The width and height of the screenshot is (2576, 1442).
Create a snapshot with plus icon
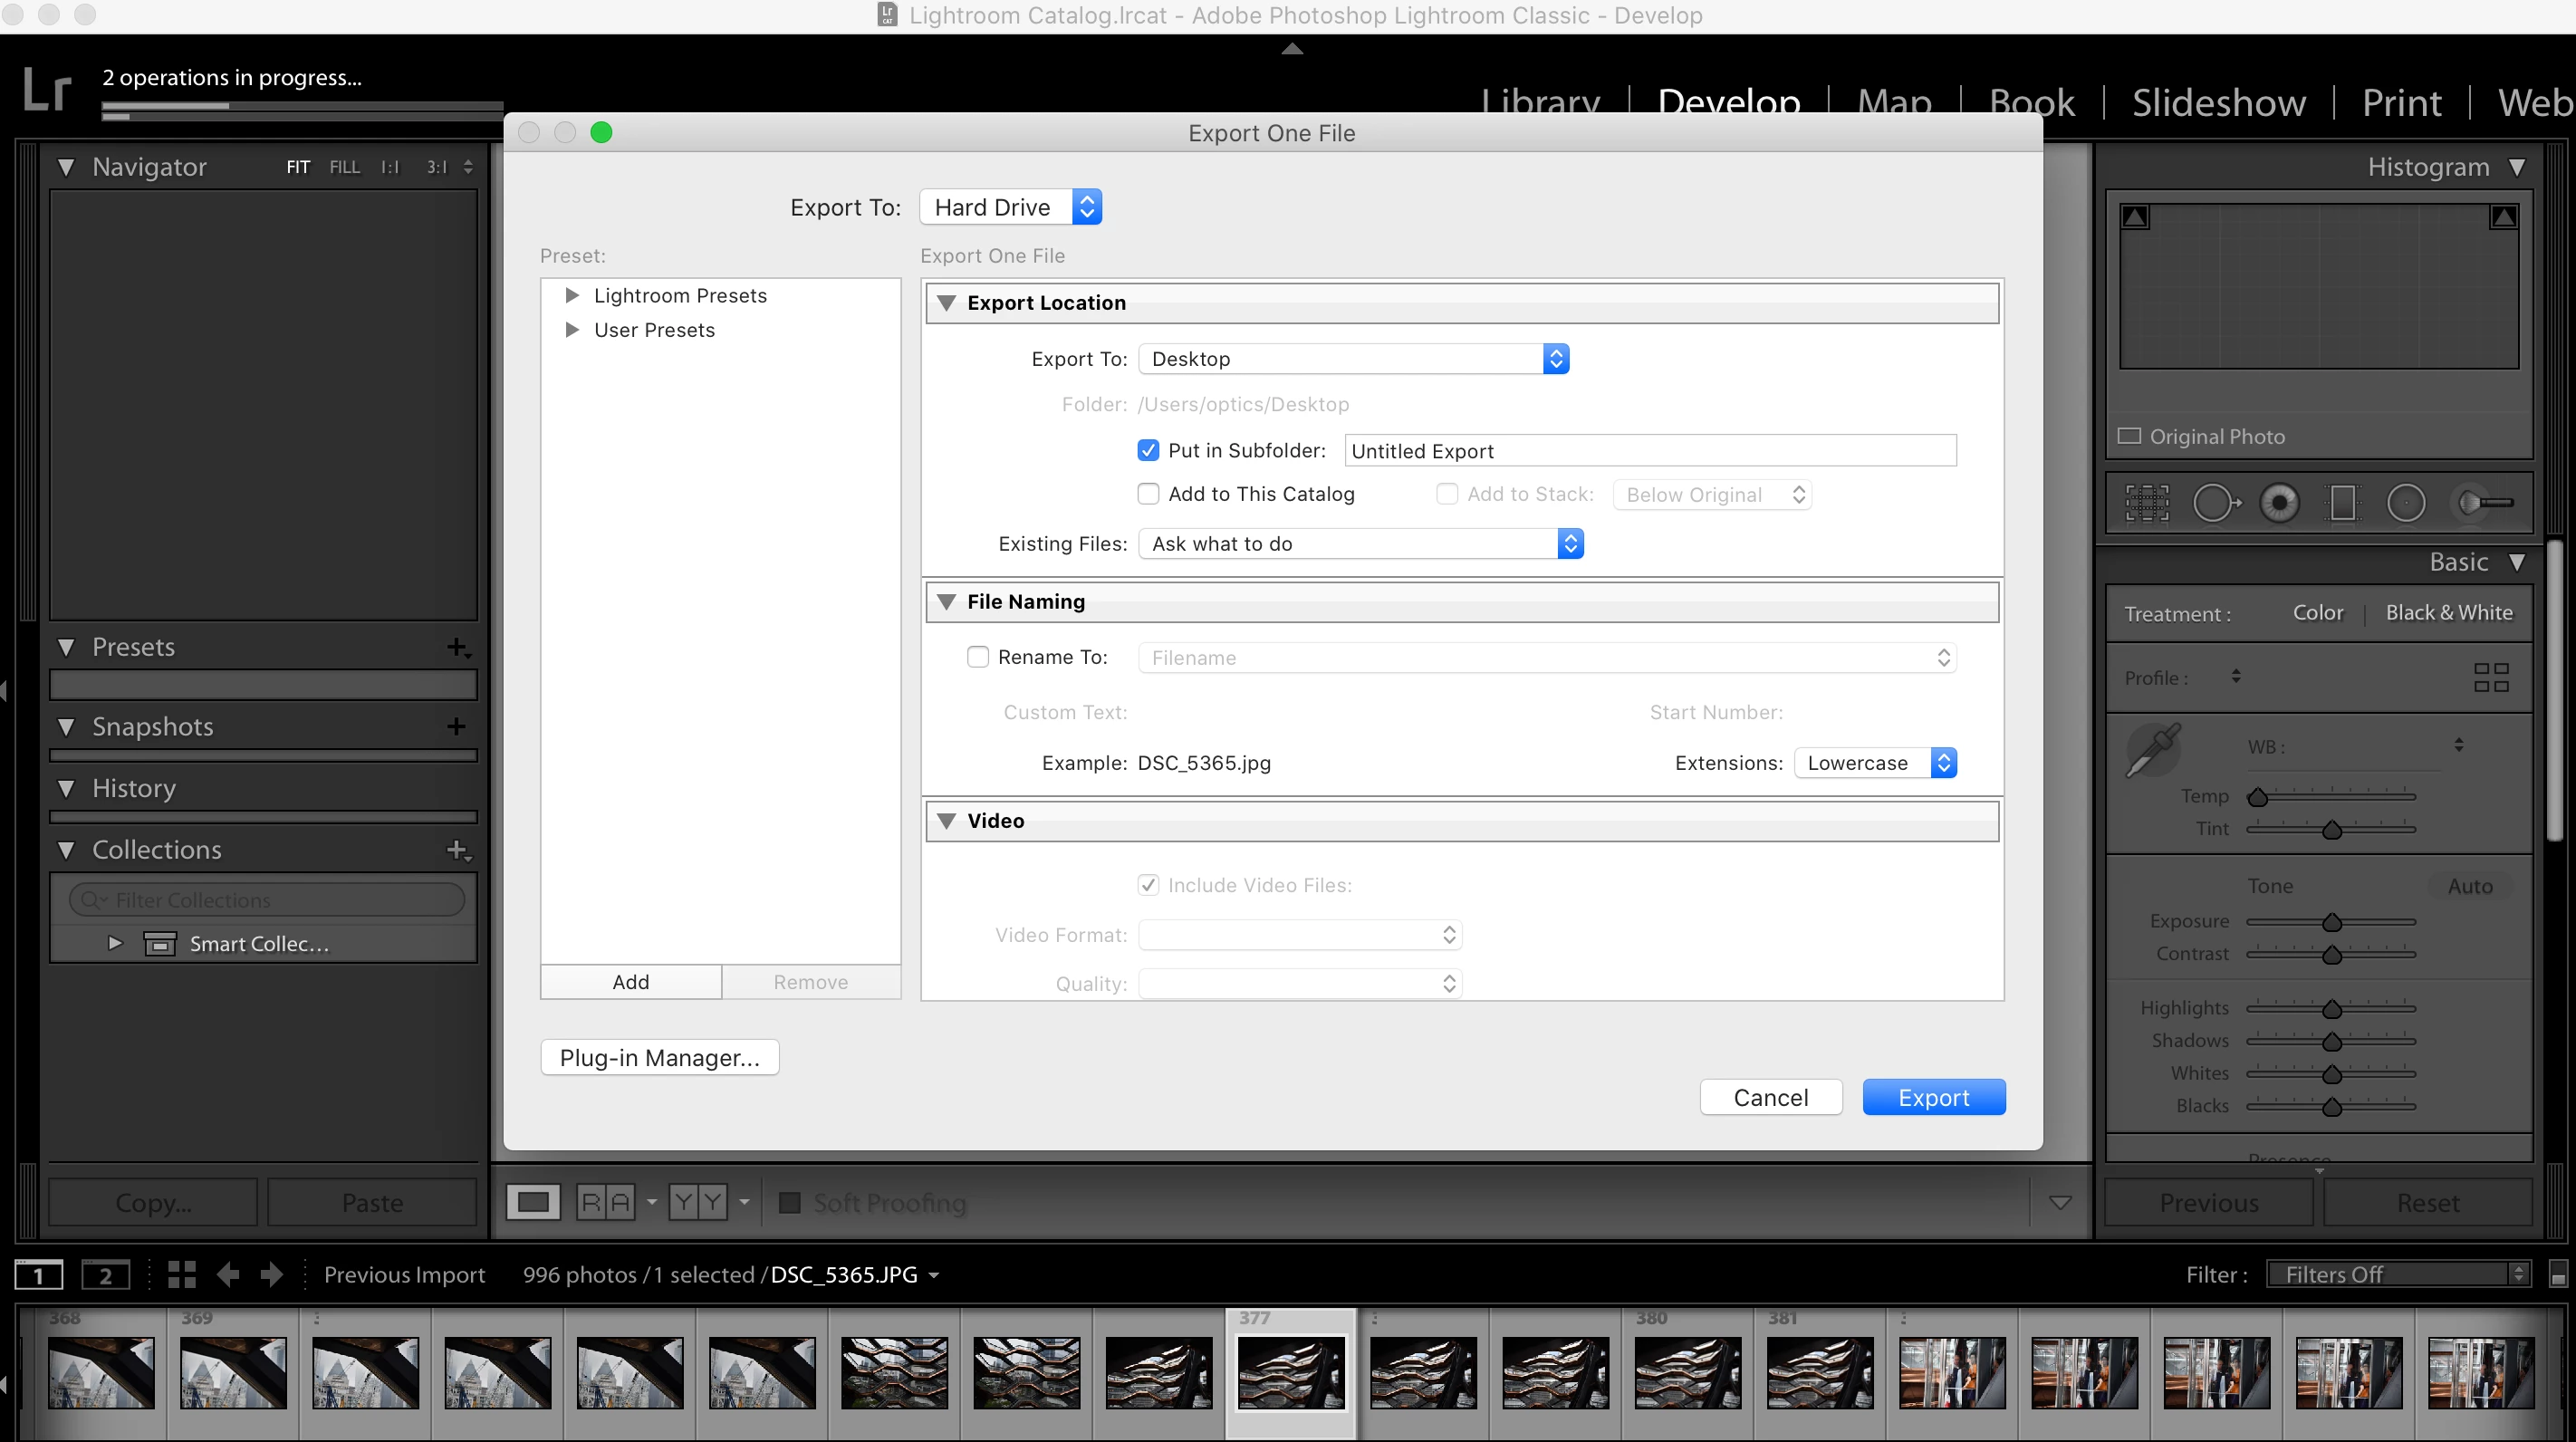(x=457, y=727)
